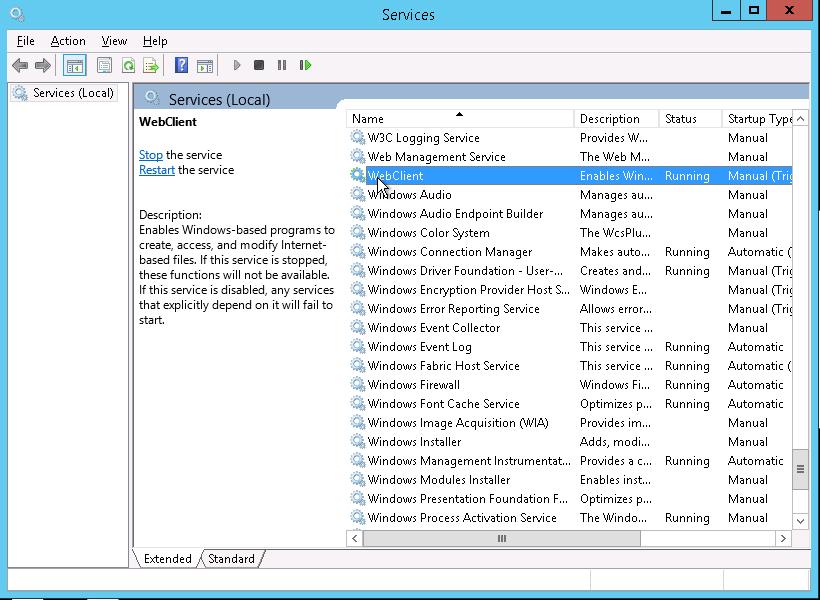The height and width of the screenshot is (600, 820).
Task: Click 'The Web M...' description cell
Action: (x=614, y=156)
